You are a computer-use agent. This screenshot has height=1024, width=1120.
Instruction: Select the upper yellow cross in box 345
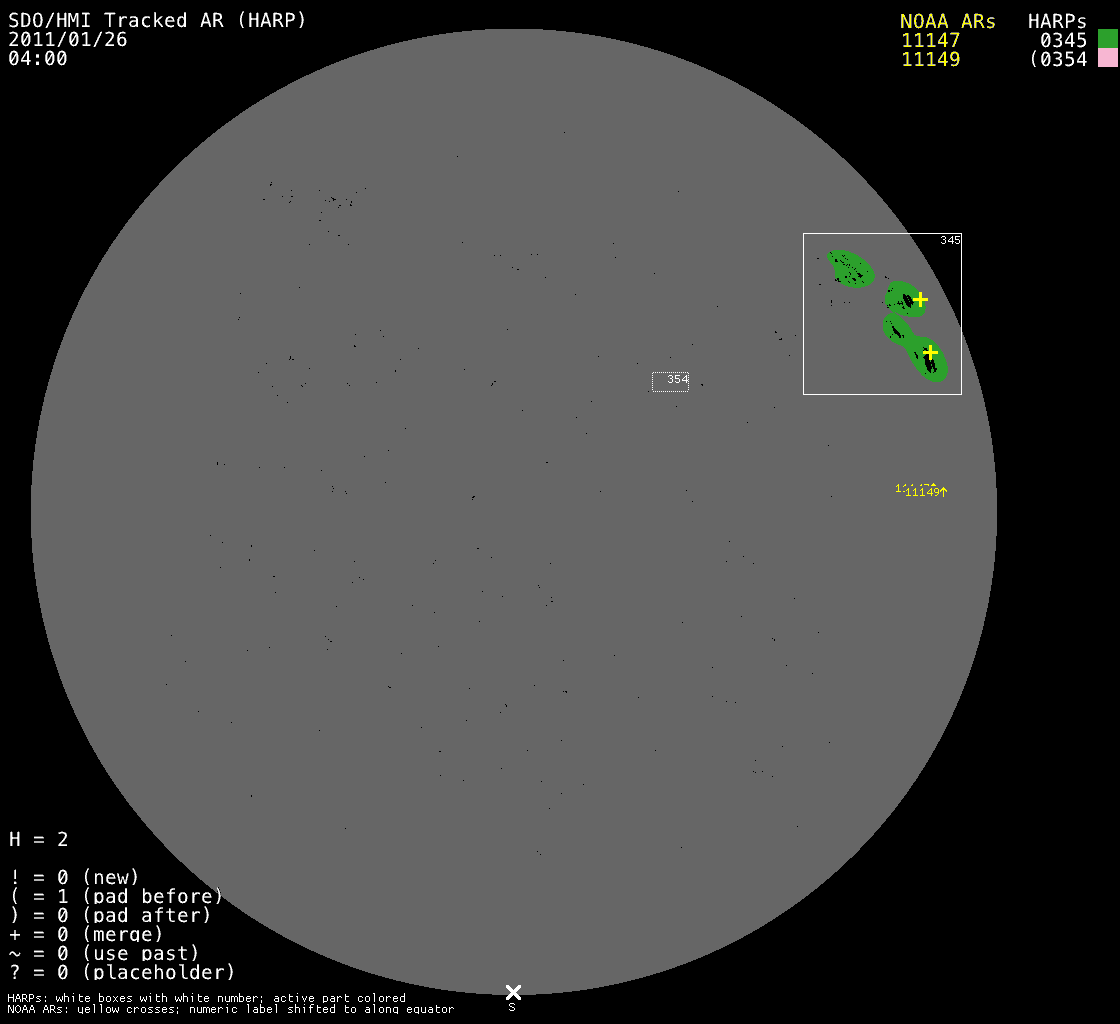920,299
